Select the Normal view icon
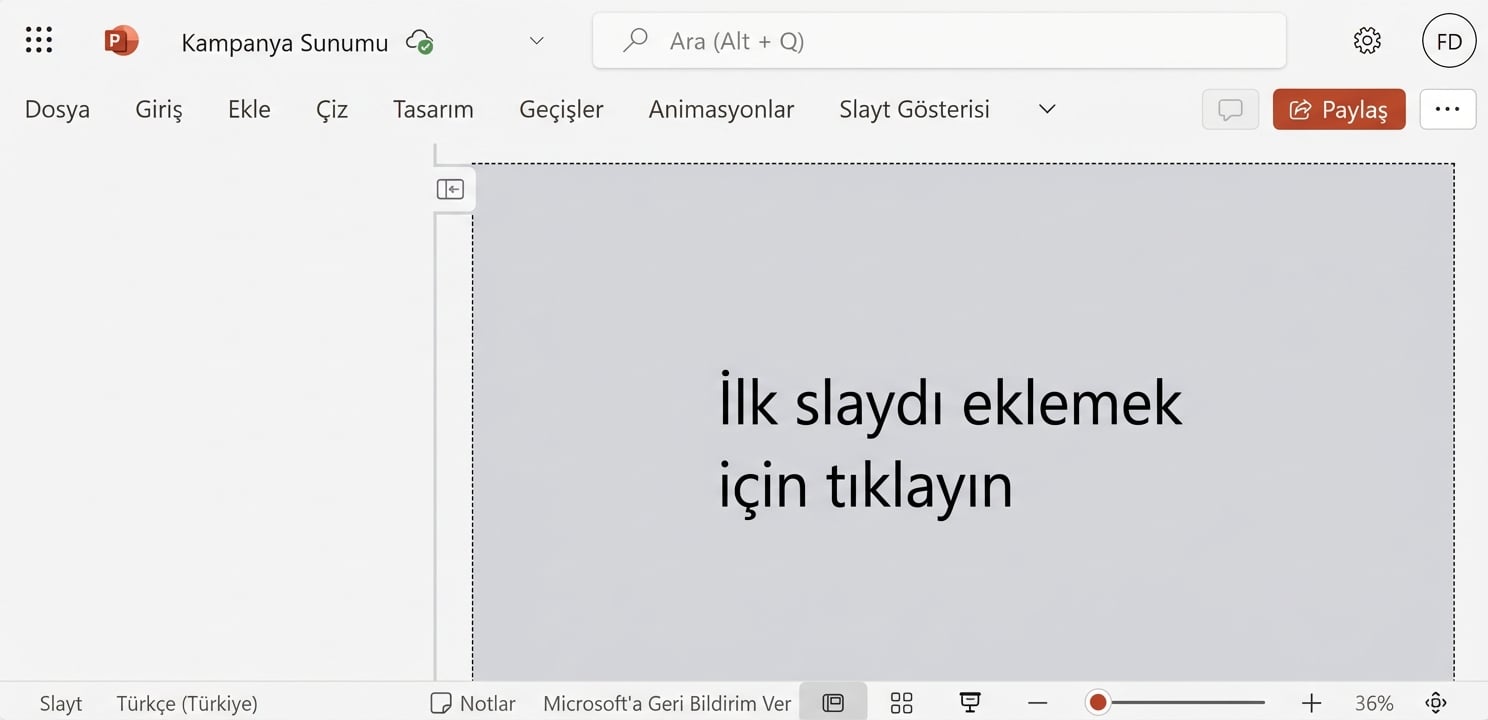This screenshot has width=1488, height=720. coord(832,702)
